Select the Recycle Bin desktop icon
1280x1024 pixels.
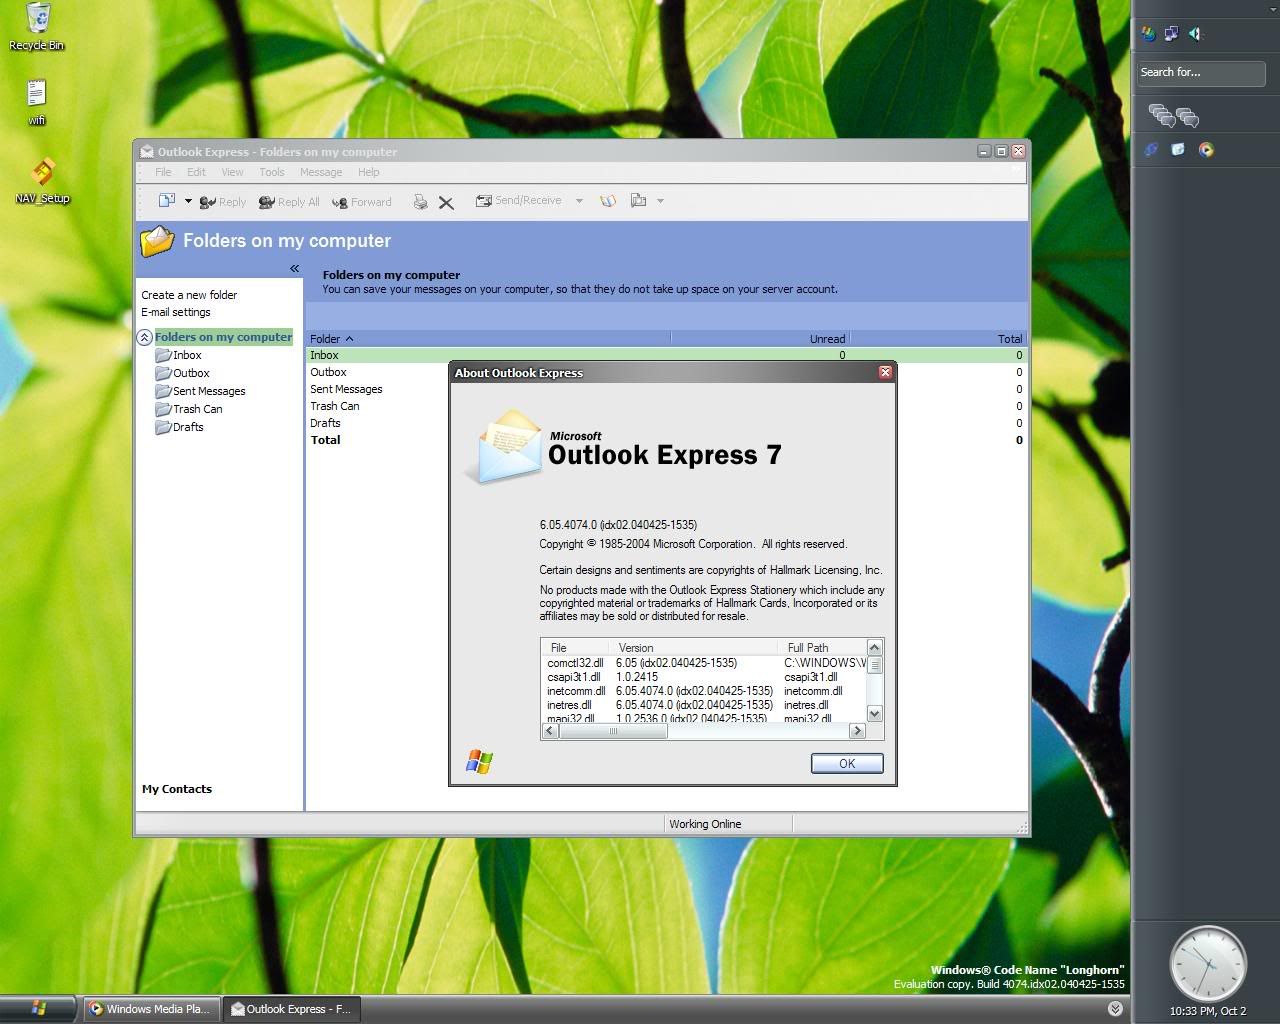coord(36,26)
